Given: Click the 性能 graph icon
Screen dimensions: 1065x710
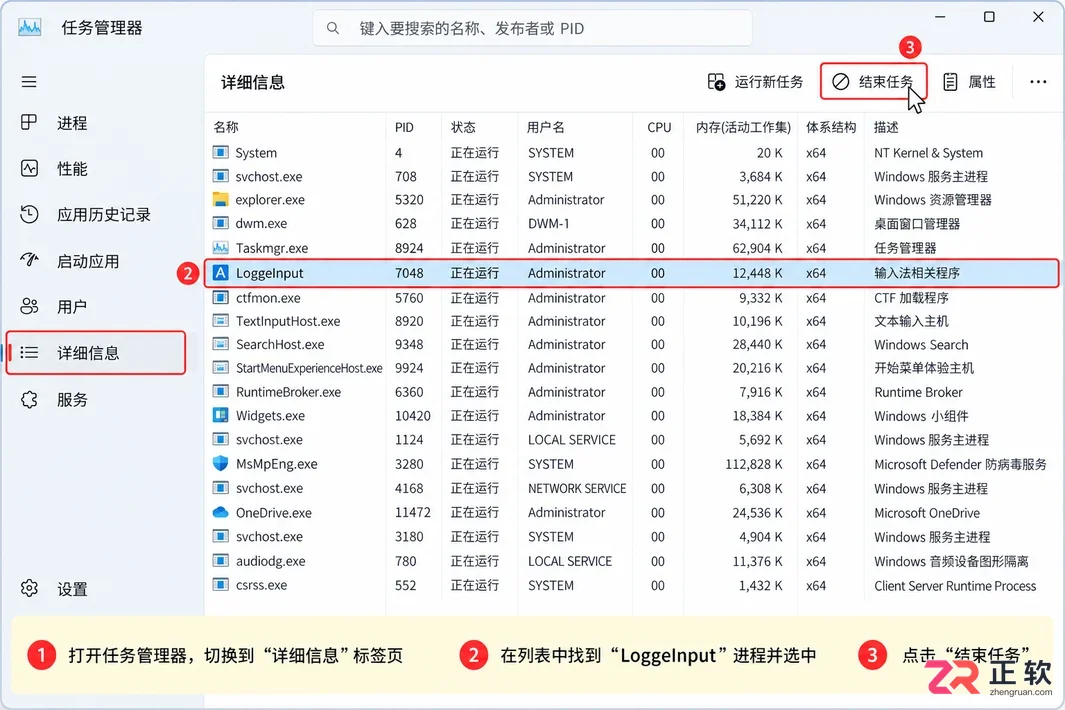Looking at the screenshot, I should [x=29, y=168].
